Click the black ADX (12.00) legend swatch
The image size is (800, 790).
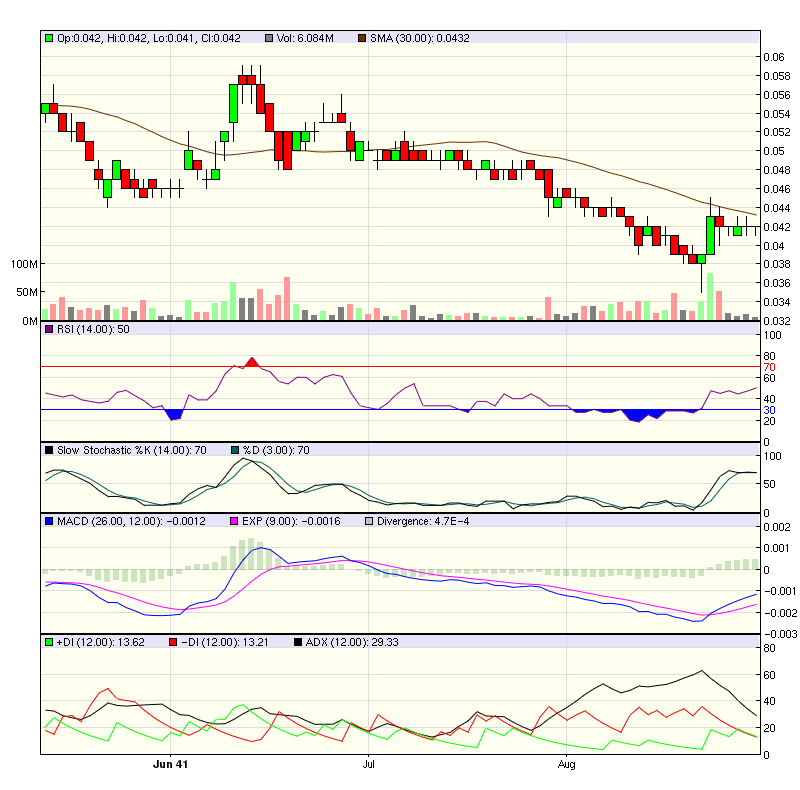(298, 642)
